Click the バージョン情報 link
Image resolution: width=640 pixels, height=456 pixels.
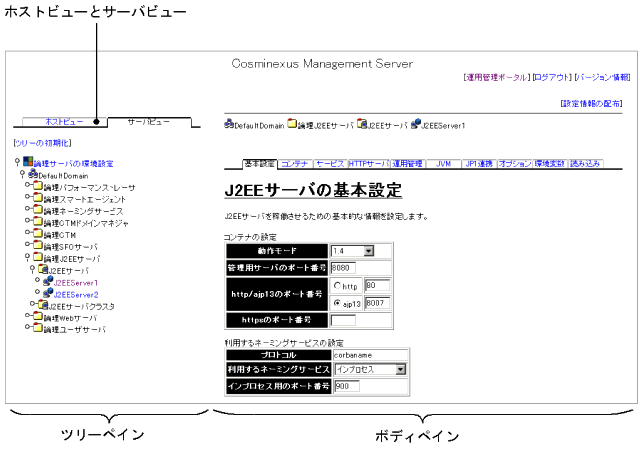[x=603, y=77]
